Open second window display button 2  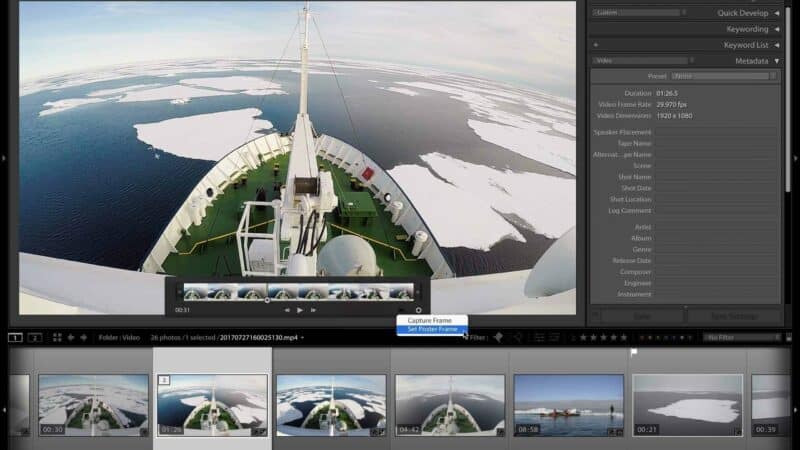(35, 337)
